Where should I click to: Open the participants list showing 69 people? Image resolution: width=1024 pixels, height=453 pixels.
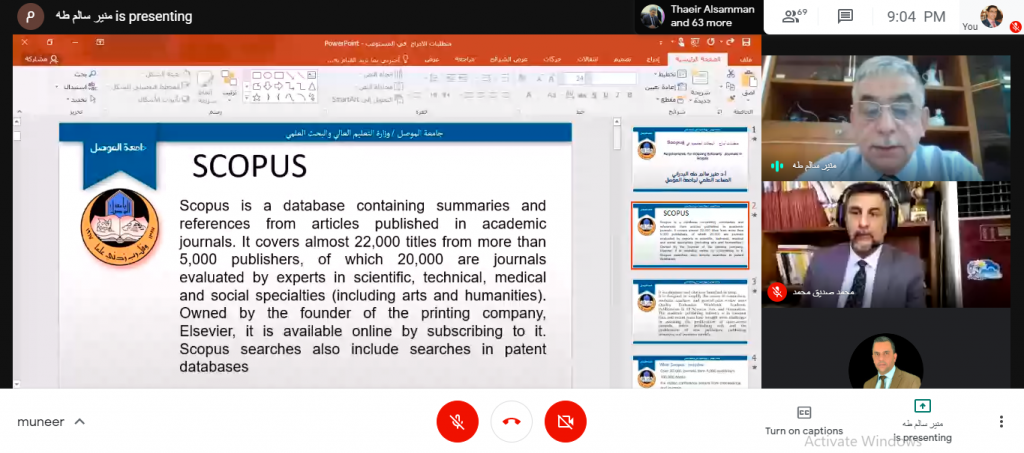click(x=795, y=16)
